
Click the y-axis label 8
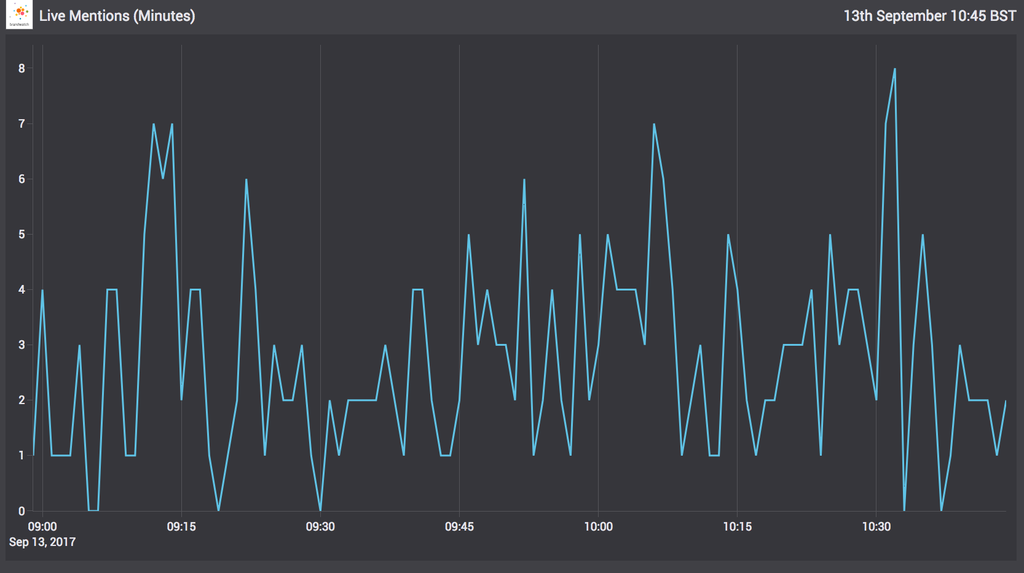pos(20,68)
